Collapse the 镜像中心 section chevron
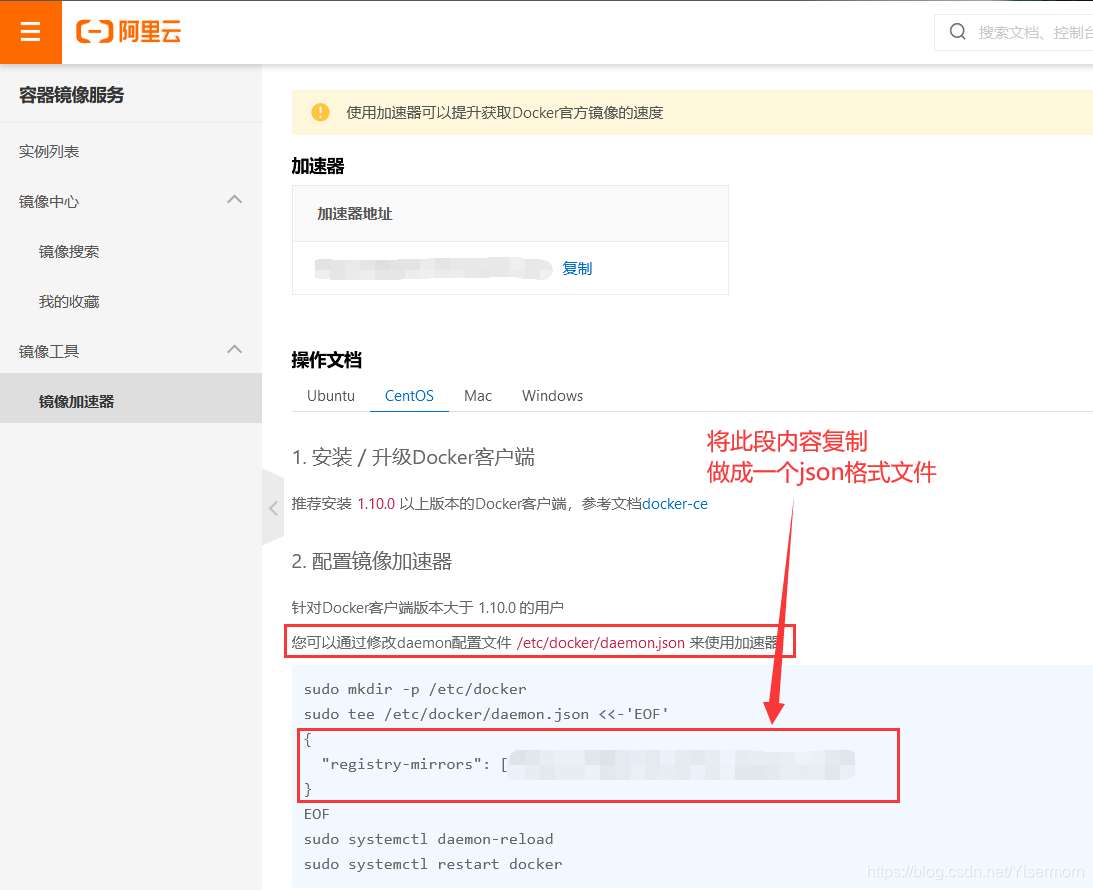The image size is (1093, 890). click(x=235, y=199)
